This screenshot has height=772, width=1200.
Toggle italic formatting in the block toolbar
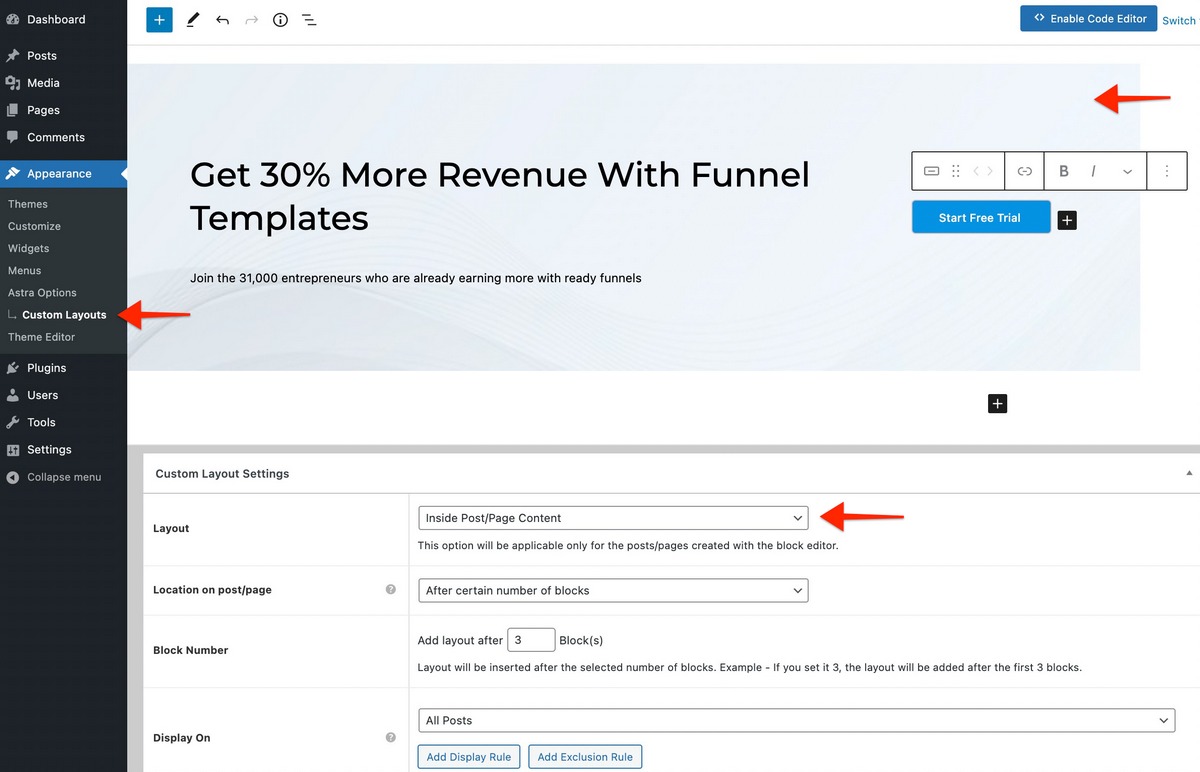[x=1093, y=171]
